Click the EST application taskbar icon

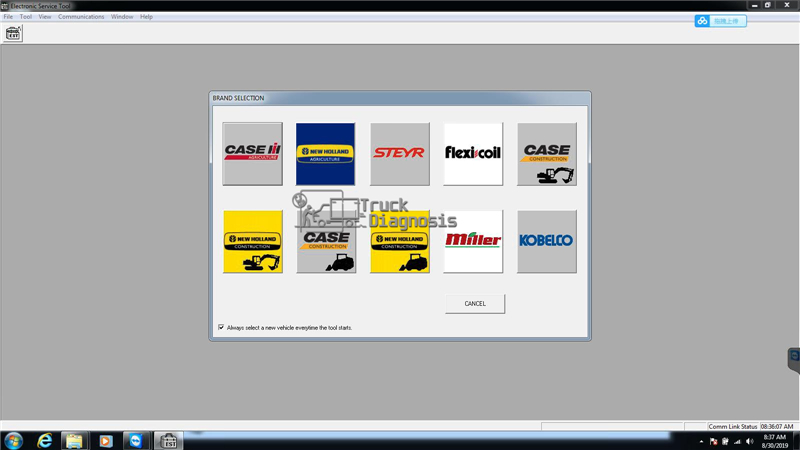[168, 441]
